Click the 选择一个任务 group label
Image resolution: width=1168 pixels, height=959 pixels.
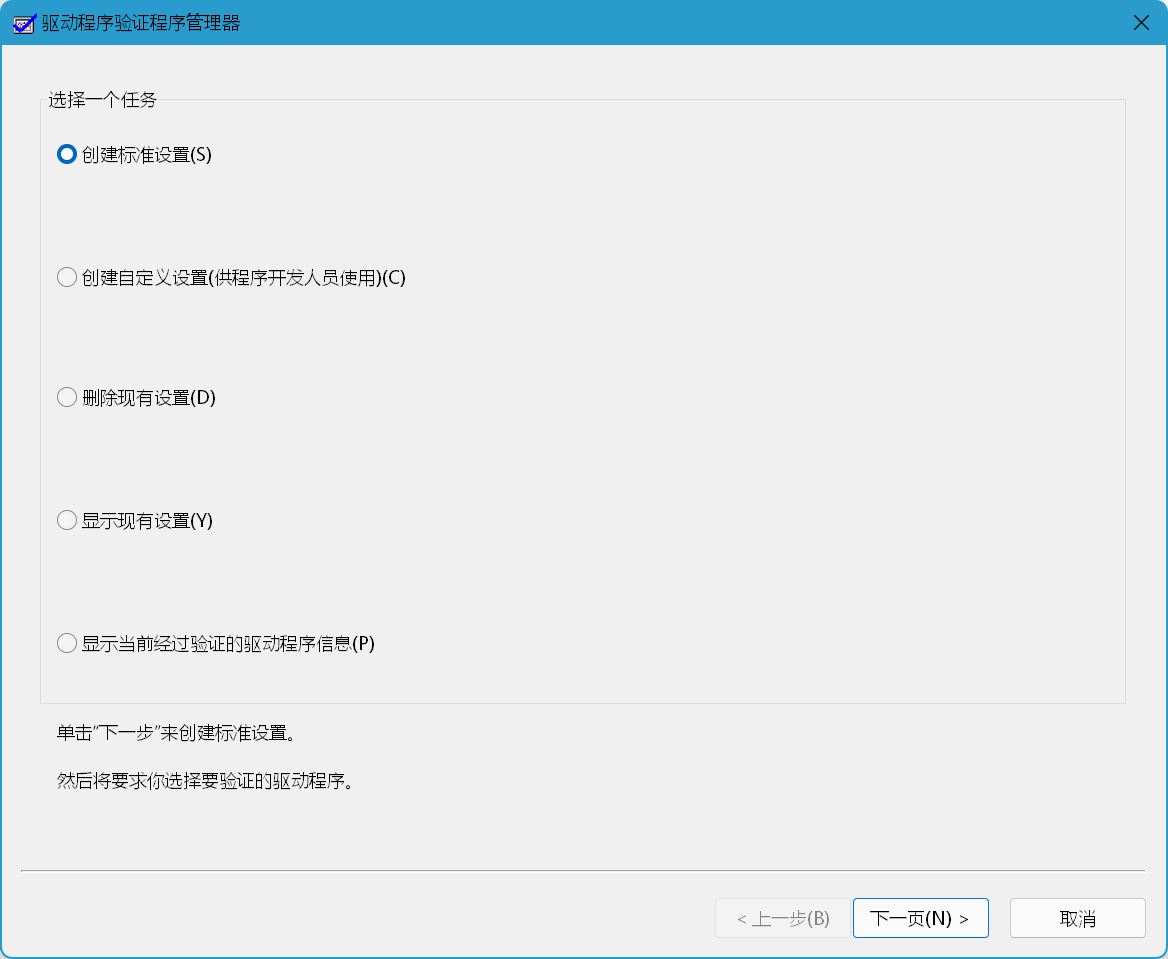76,100
